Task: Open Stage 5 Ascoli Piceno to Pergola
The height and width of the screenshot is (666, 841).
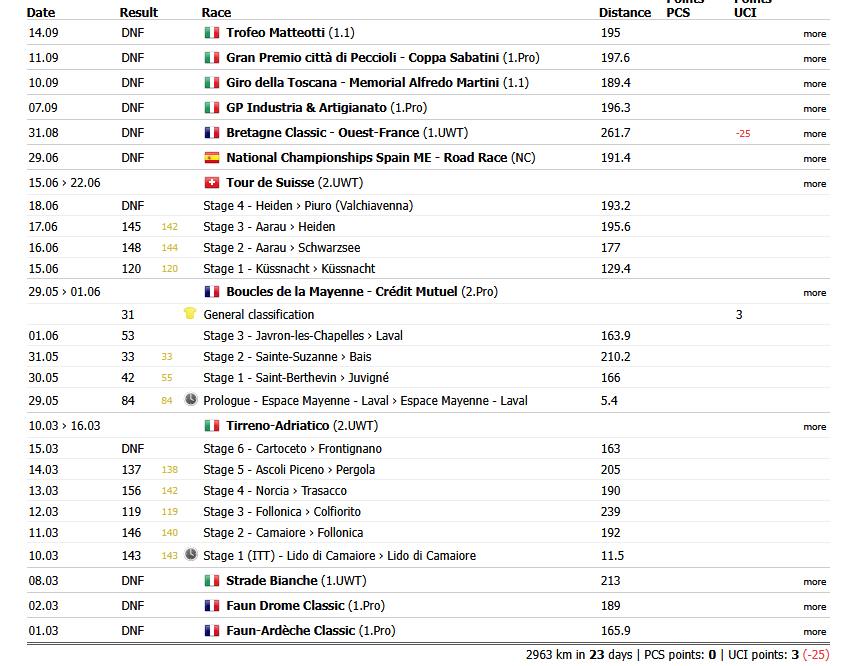Action: pos(289,470)
